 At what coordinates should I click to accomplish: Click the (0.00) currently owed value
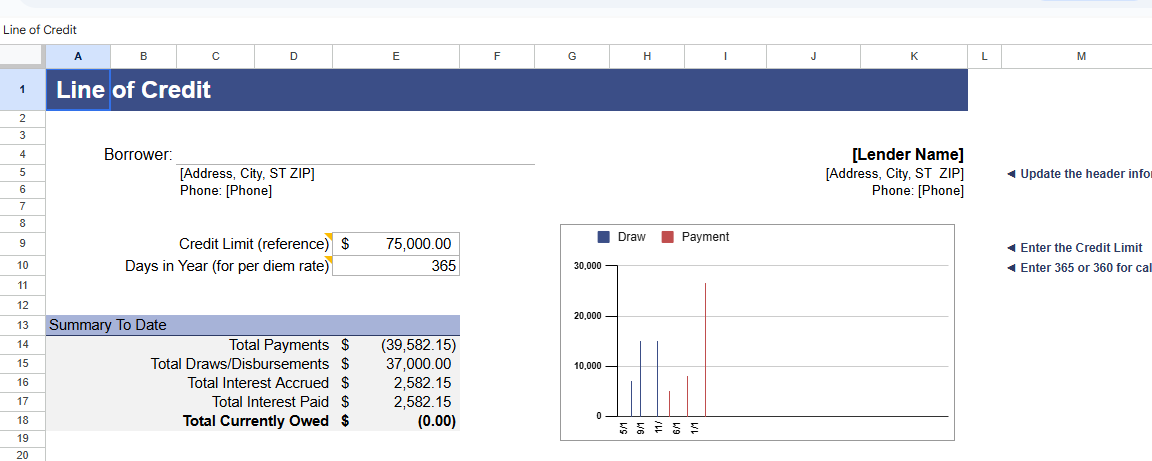pyautogui.click(x=436, y=421)
